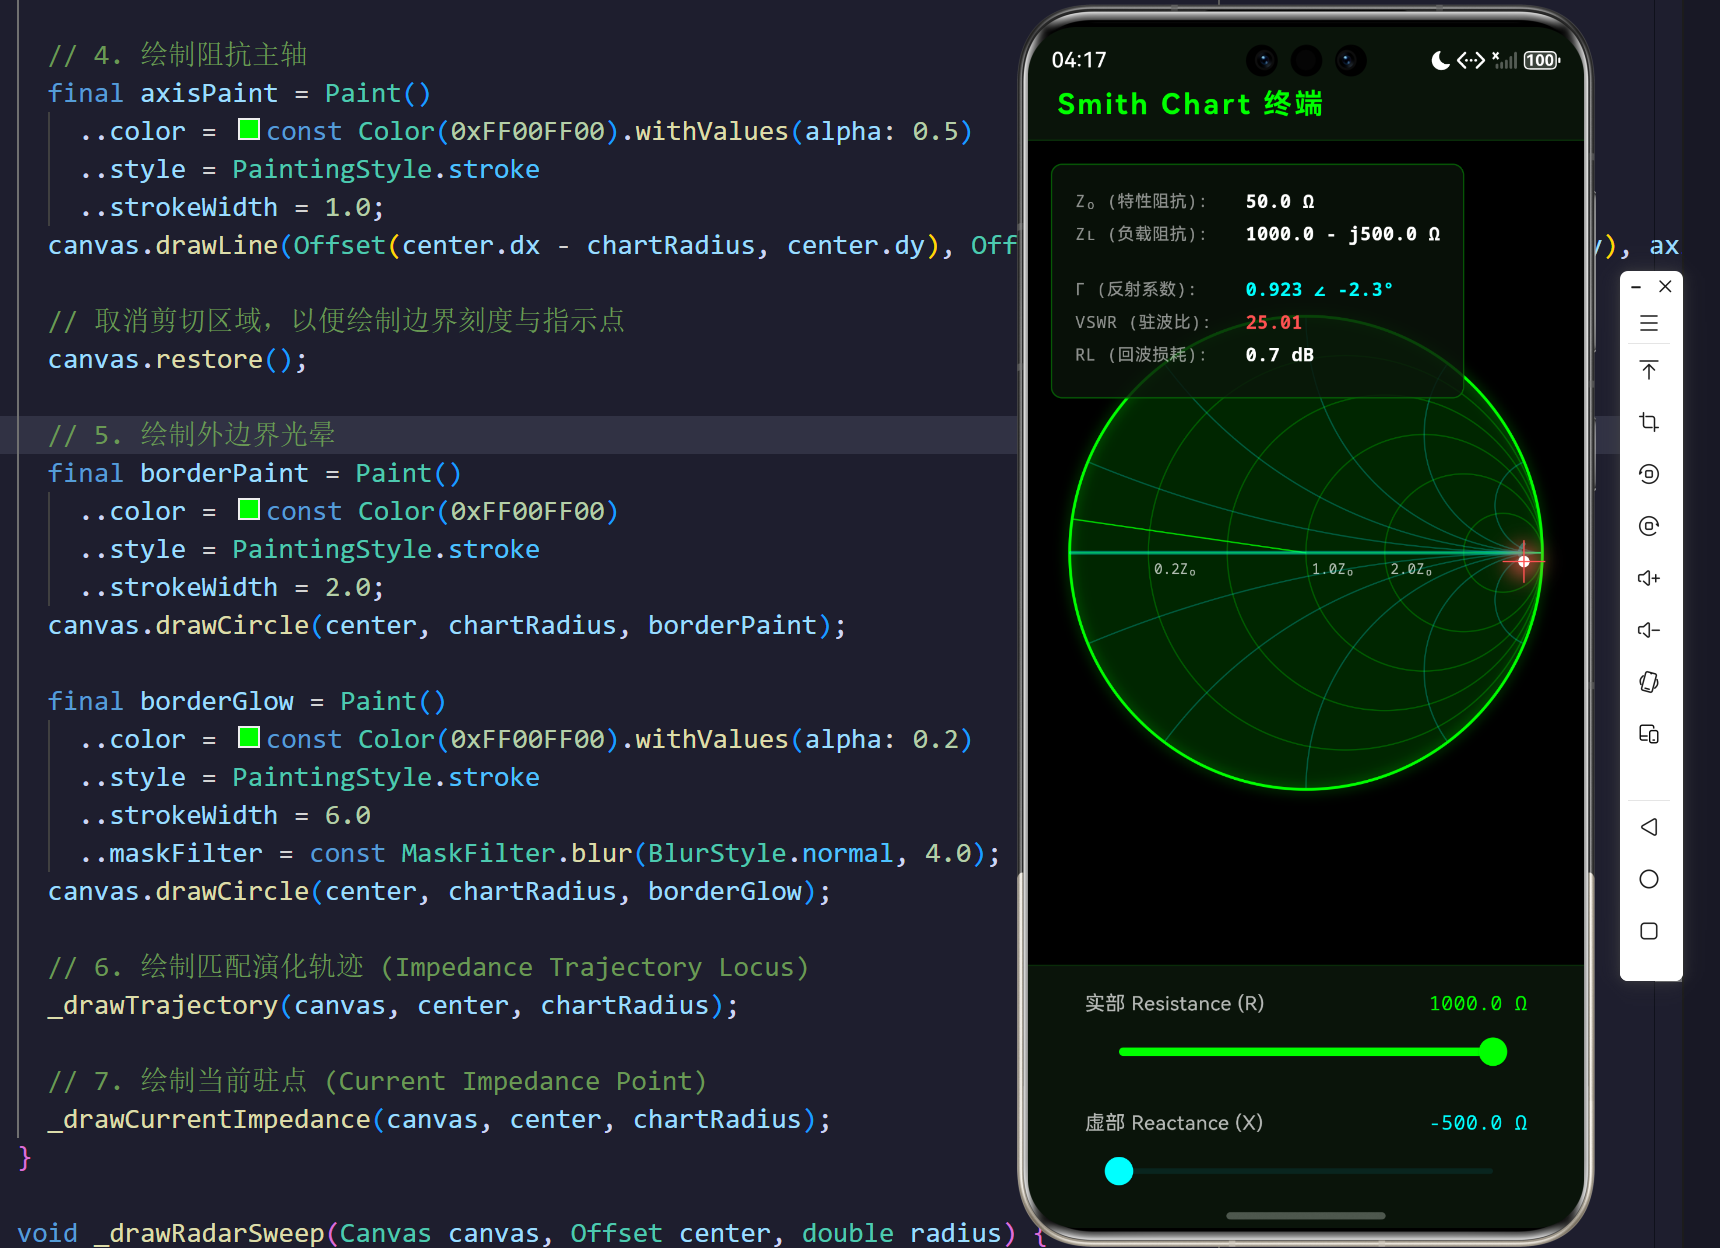Click the _drawTrajectory function call
Image resolution: width=1720 pixels, height=1248 pixels.
coord(393,1005)
